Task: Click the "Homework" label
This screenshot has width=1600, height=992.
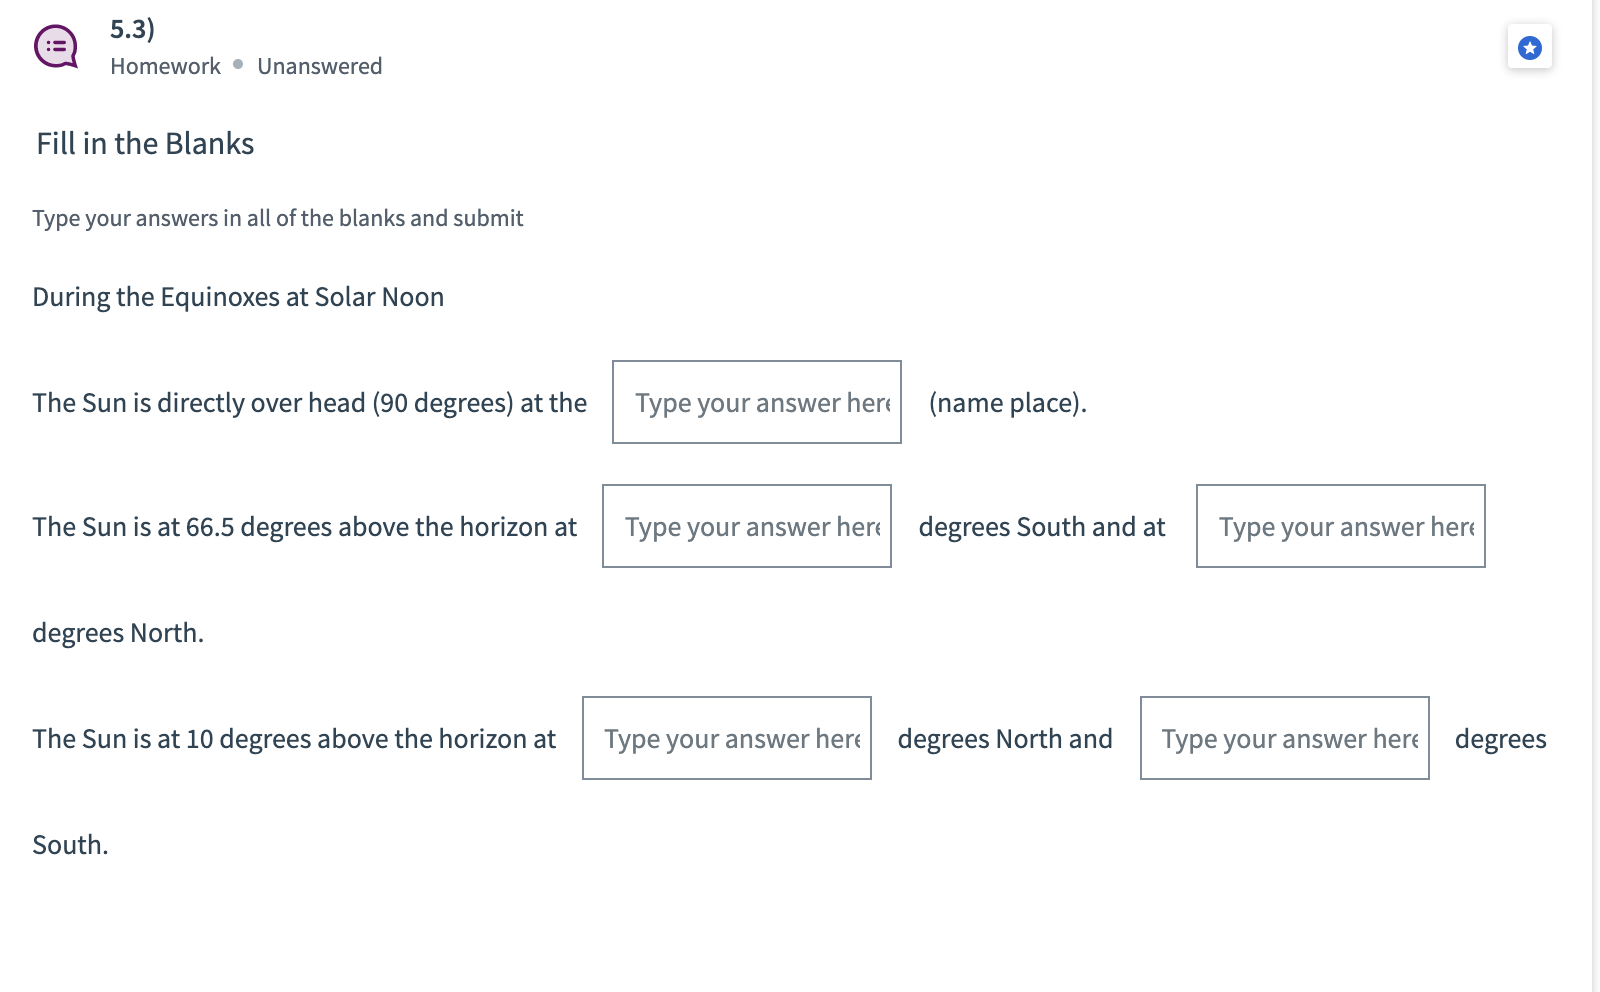Action: coord(165,66)
